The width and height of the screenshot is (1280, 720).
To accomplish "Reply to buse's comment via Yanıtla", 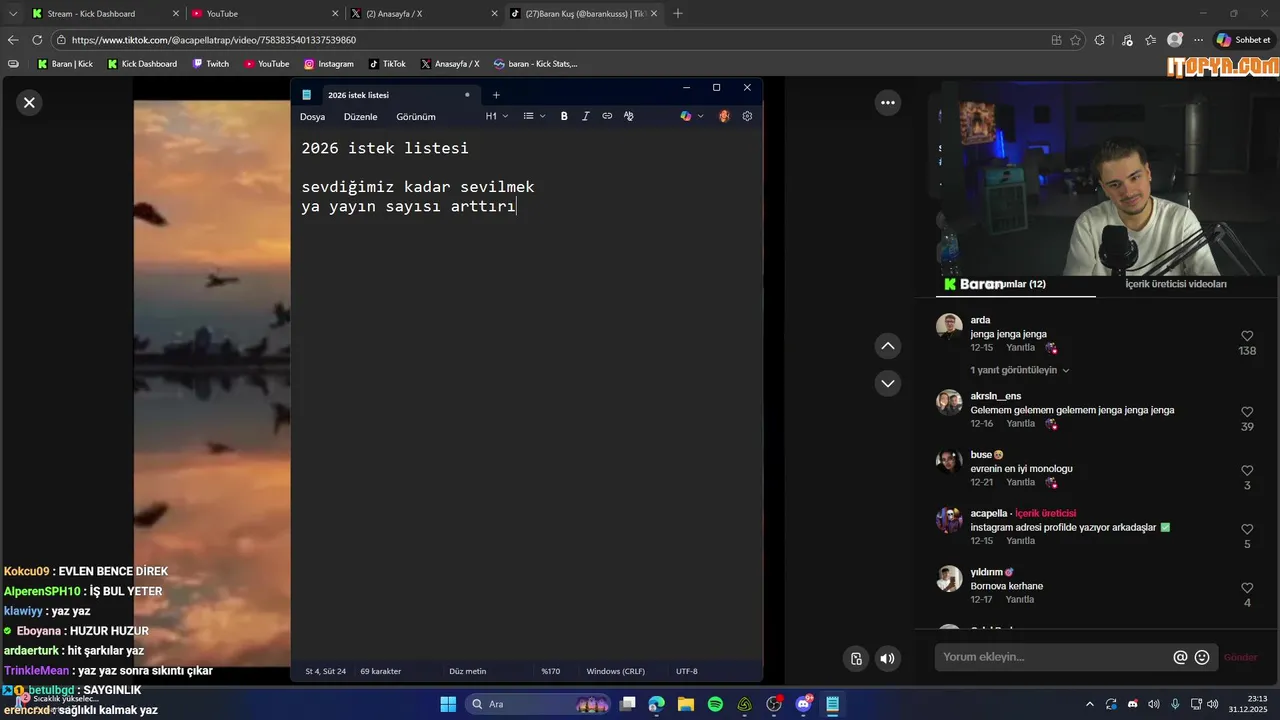I will (x=1020, y=482).
